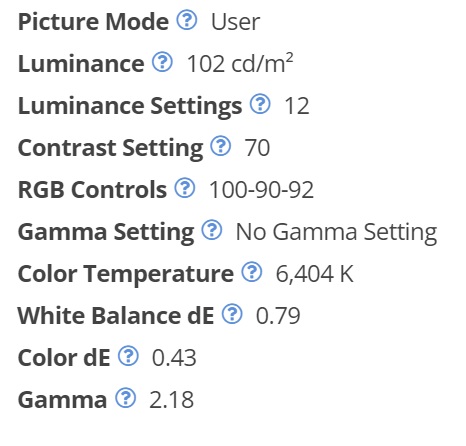
Task: Select the Picture Mode label
Action: [x=93, y=22]
